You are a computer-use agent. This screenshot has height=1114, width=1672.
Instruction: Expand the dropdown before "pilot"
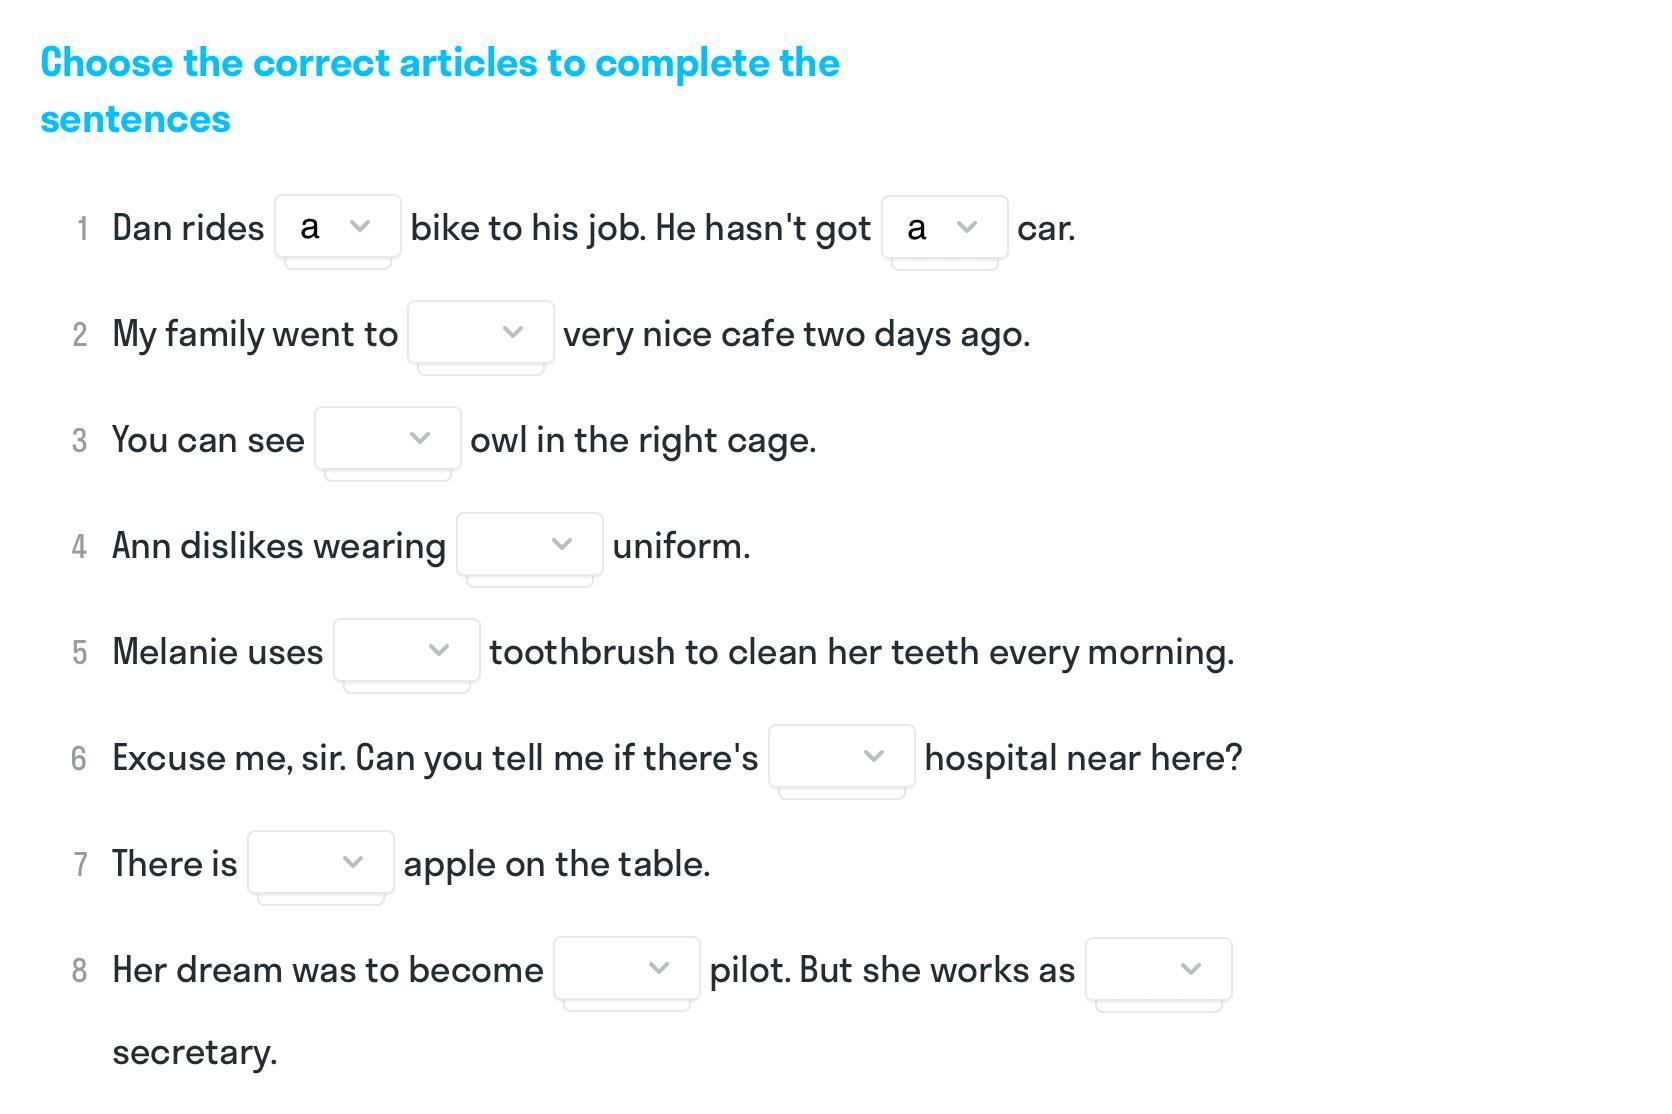pos(627,968)
